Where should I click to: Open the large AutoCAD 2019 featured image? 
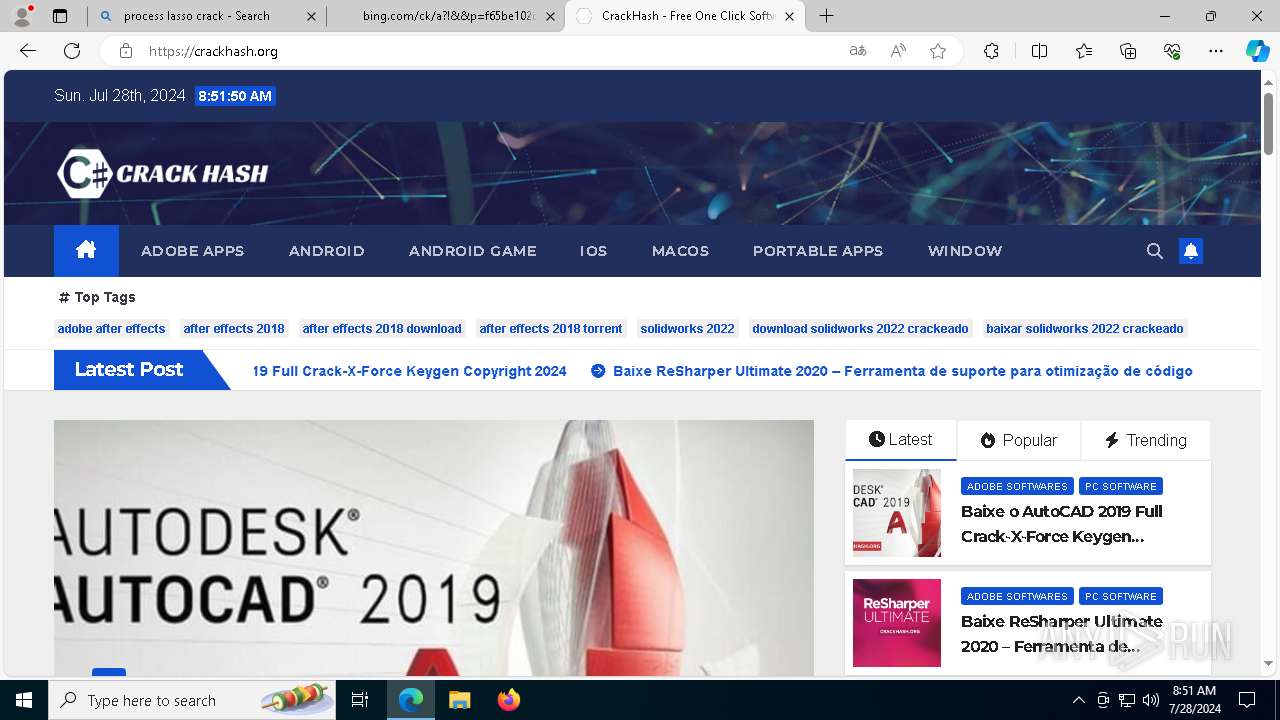click(x=434, y=548)
